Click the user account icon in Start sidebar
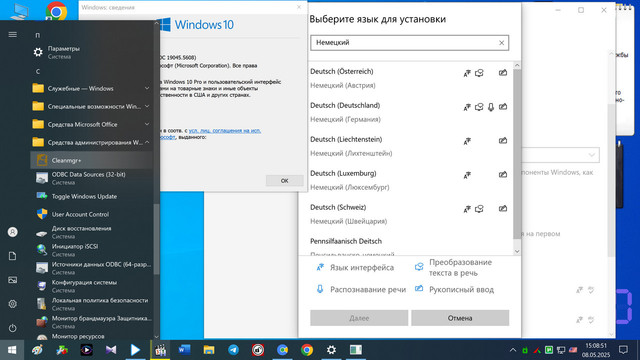 point(13,232)
